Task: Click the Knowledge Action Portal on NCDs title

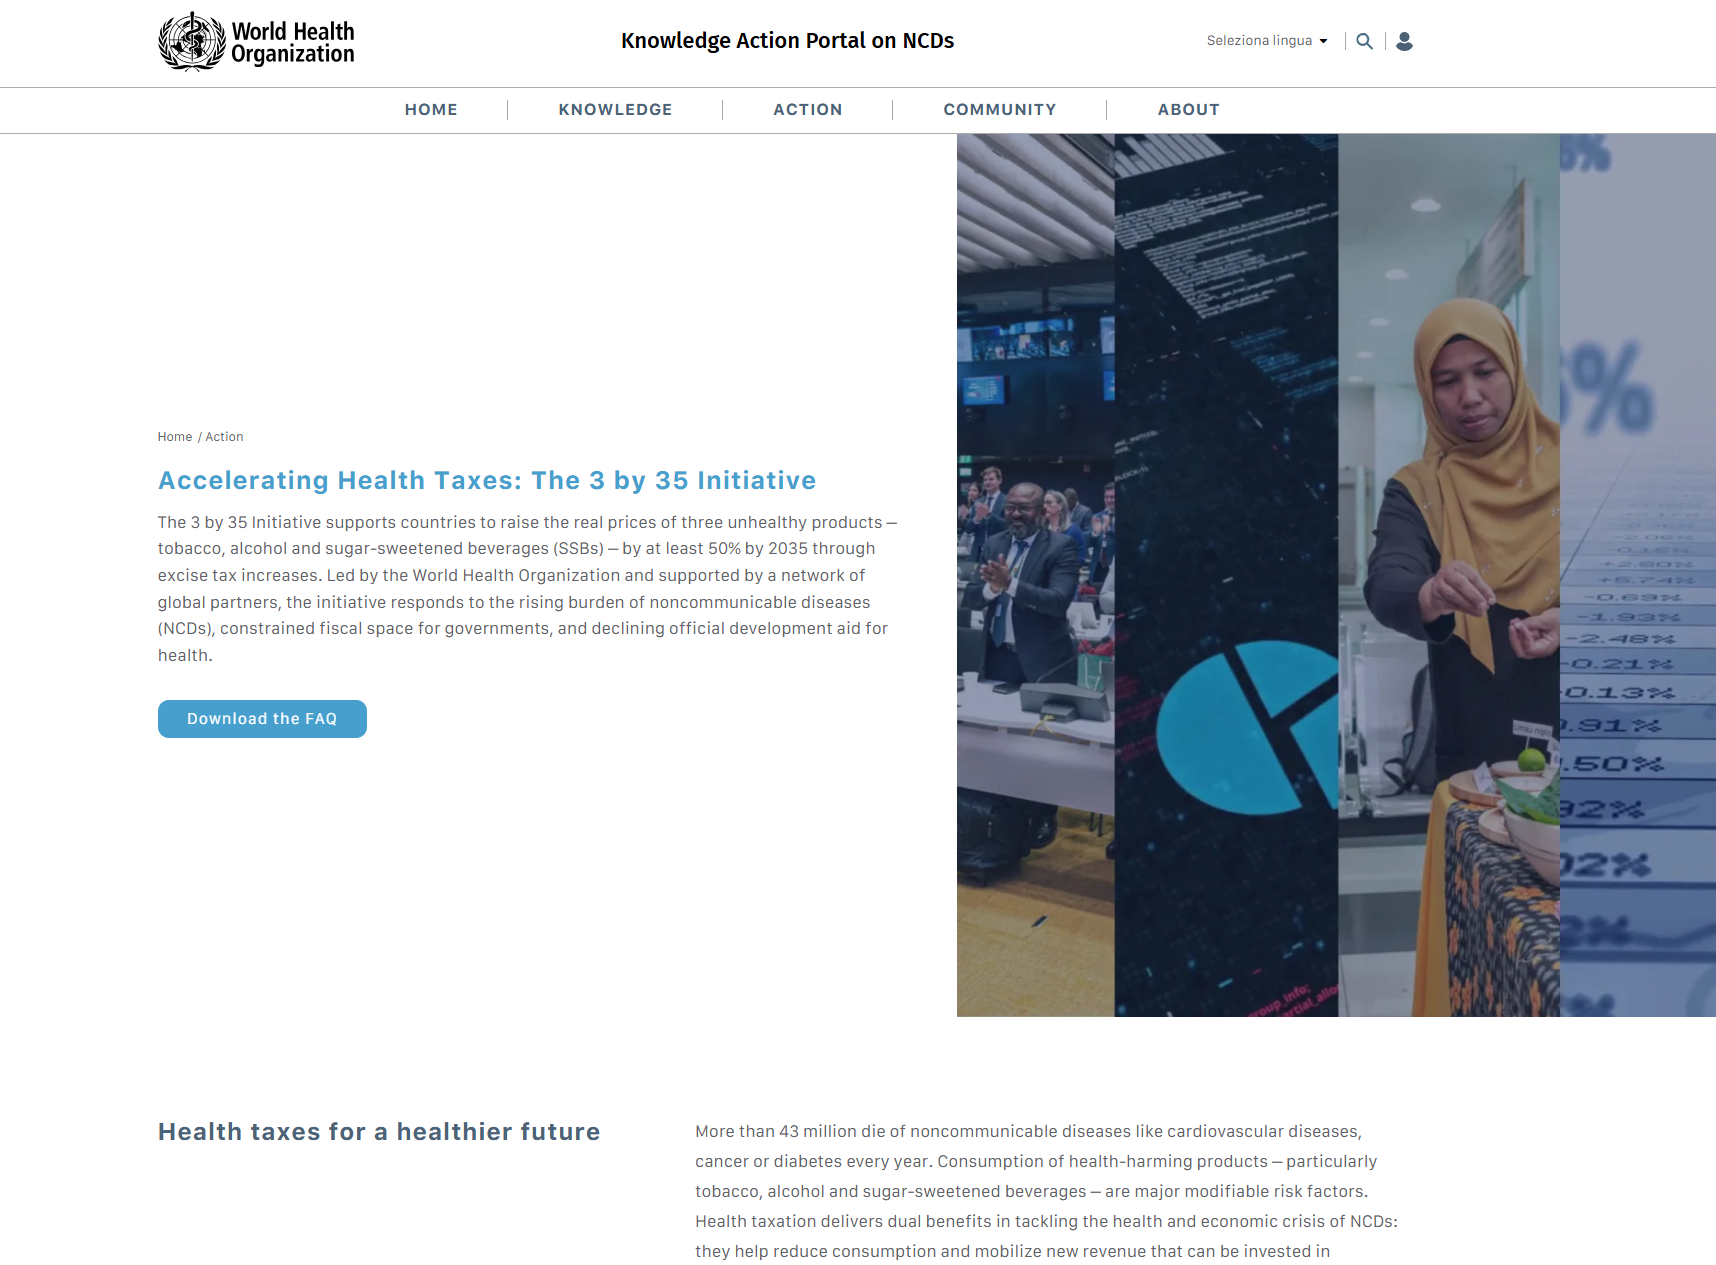Action: click(x=787, y=41)
